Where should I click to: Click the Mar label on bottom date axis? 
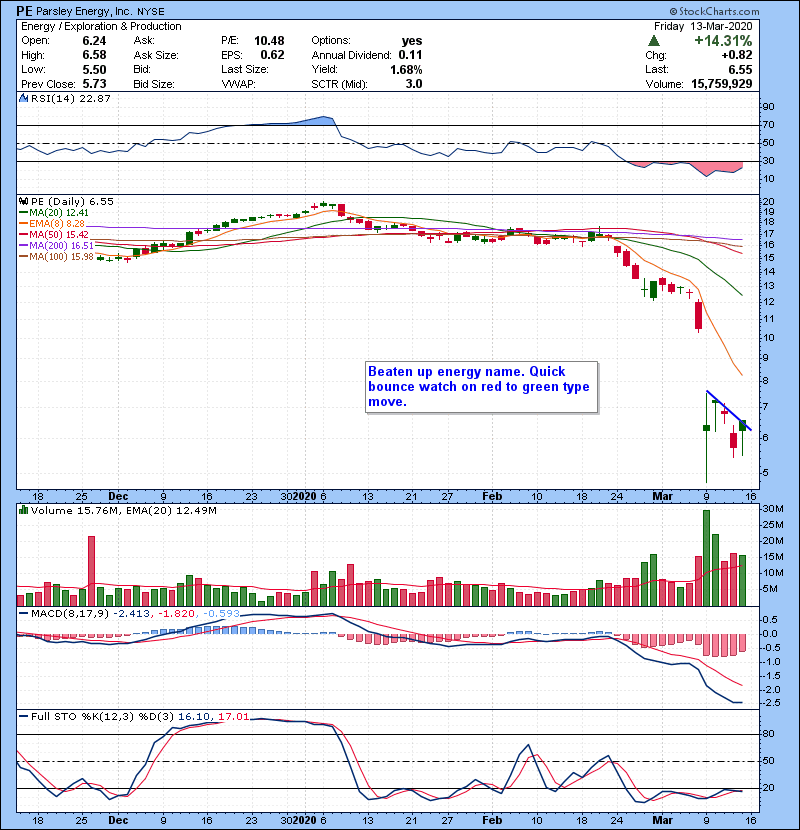[x=662, y=820]
